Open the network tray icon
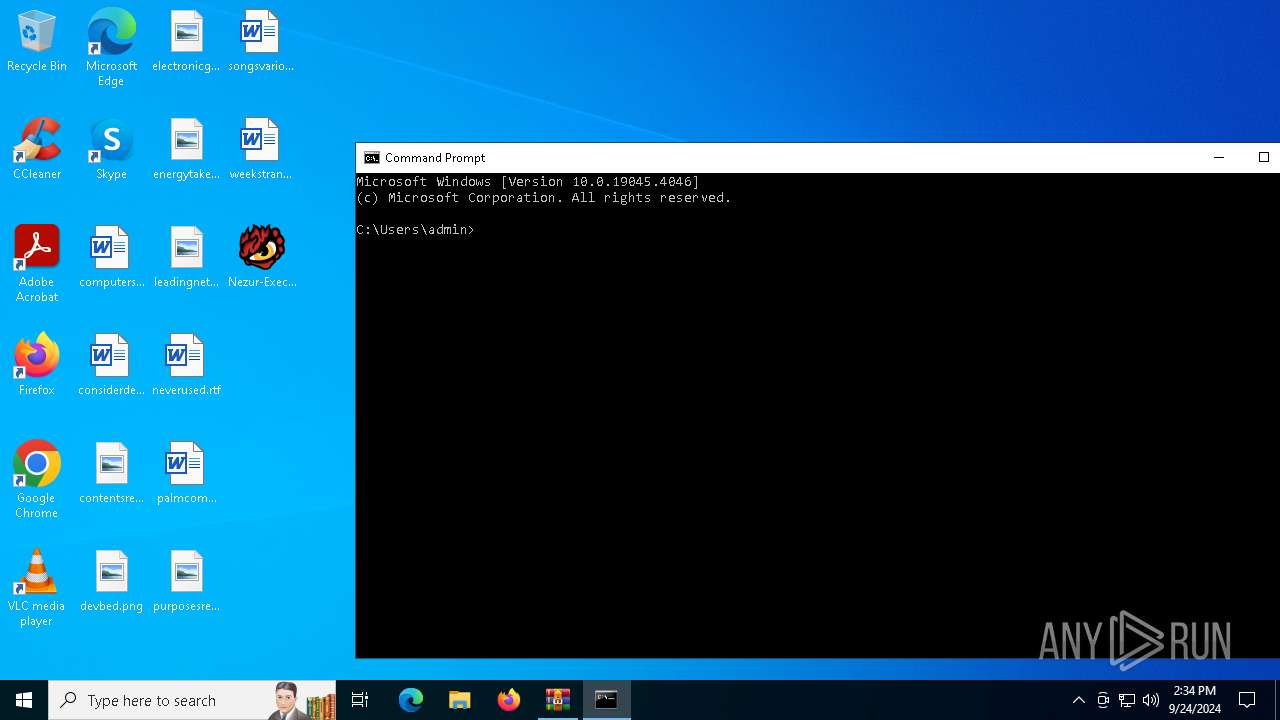The height and width of the screenshot is (720, 1280). click(x=1127, y=700)
